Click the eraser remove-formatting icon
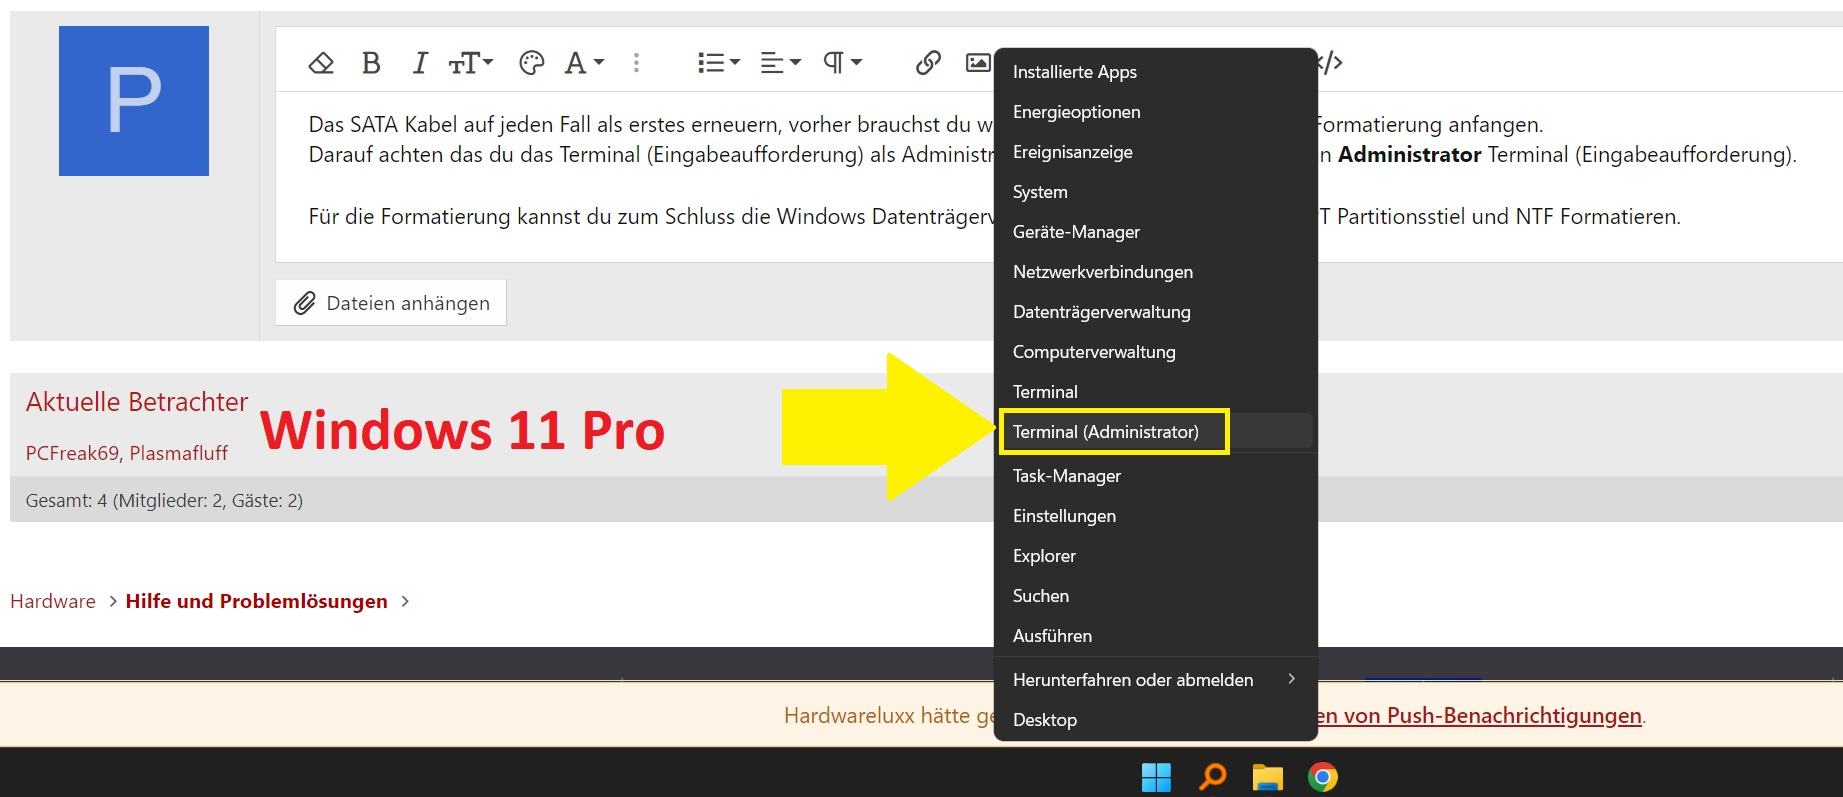The image size is (1843, 797). [x=321, y=63]
